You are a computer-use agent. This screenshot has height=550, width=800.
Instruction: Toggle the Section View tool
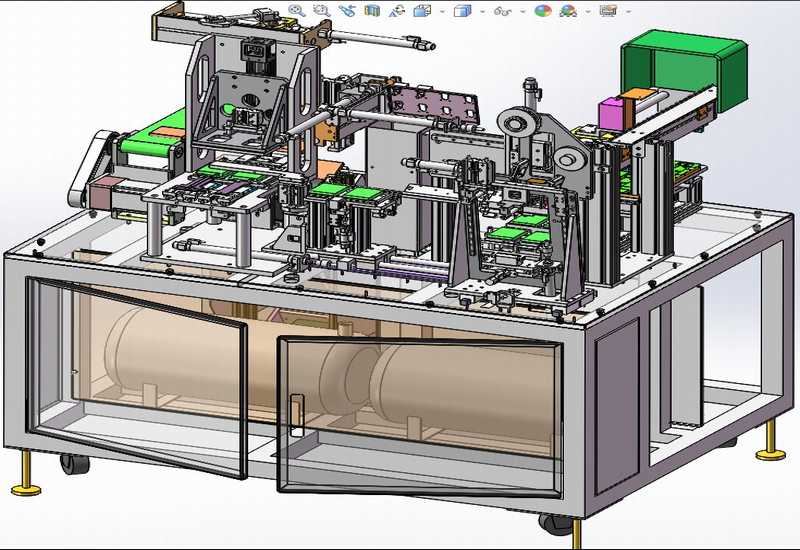click(x=372, y=11)
